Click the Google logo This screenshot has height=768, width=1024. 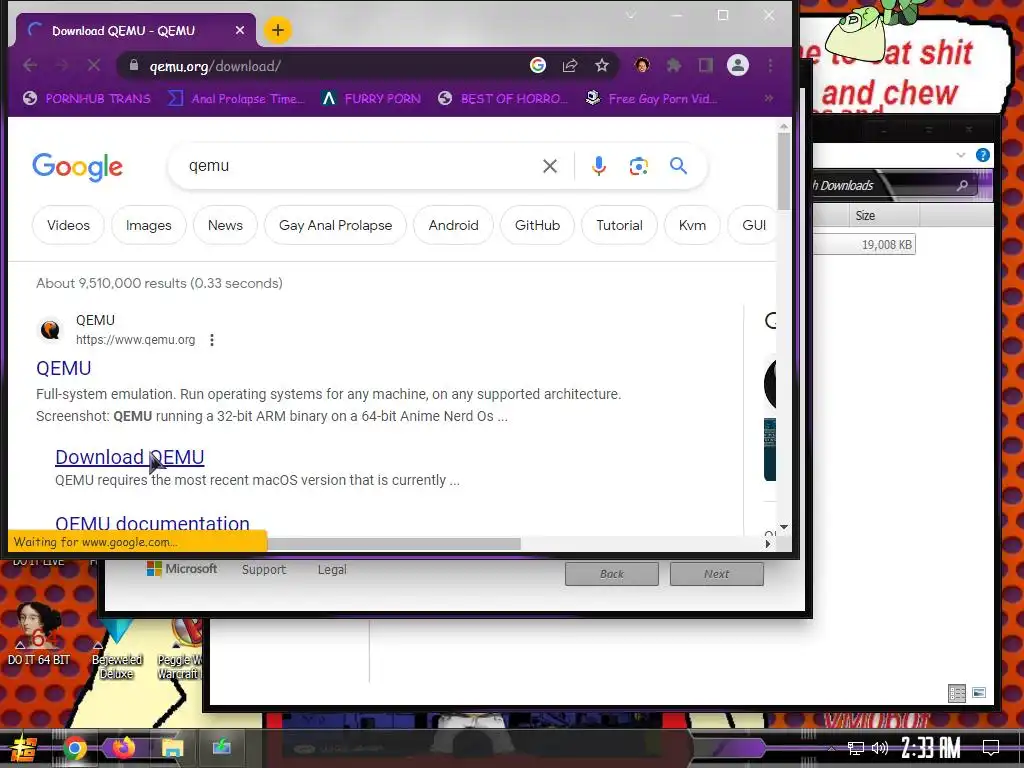click(77, 167)
